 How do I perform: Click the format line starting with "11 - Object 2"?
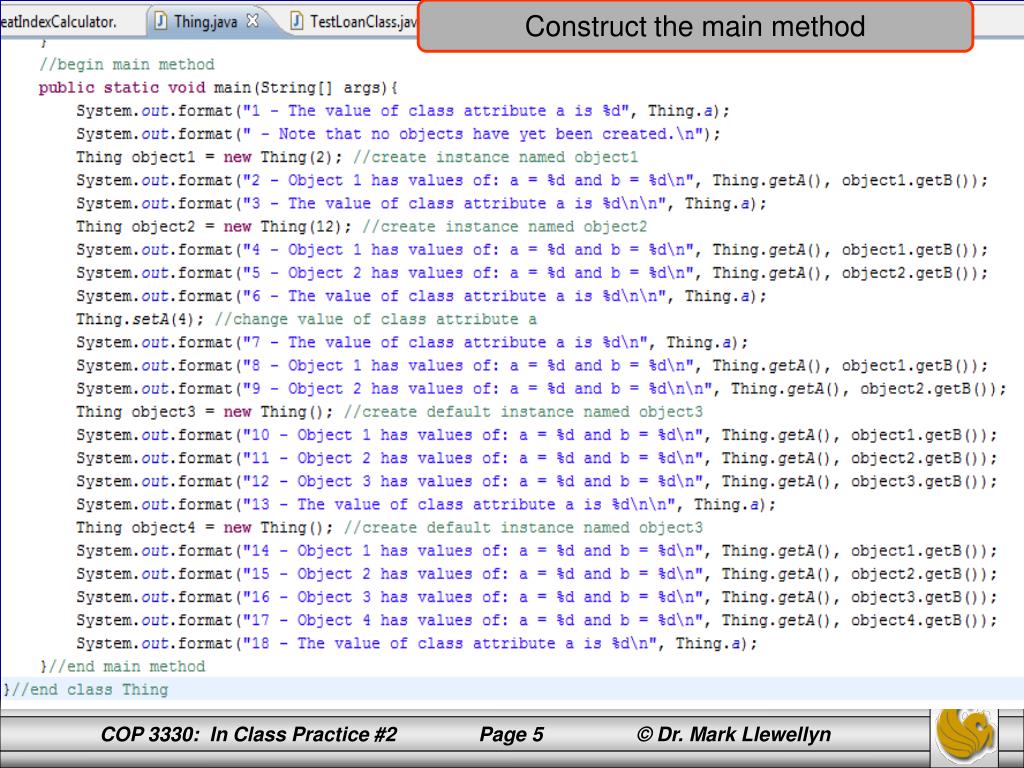click(537, 458)
